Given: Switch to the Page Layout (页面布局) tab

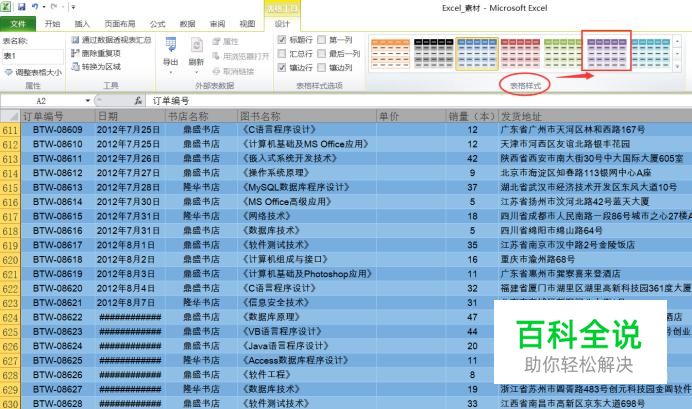Looking at the screenshot, I should tap(120, 24).
